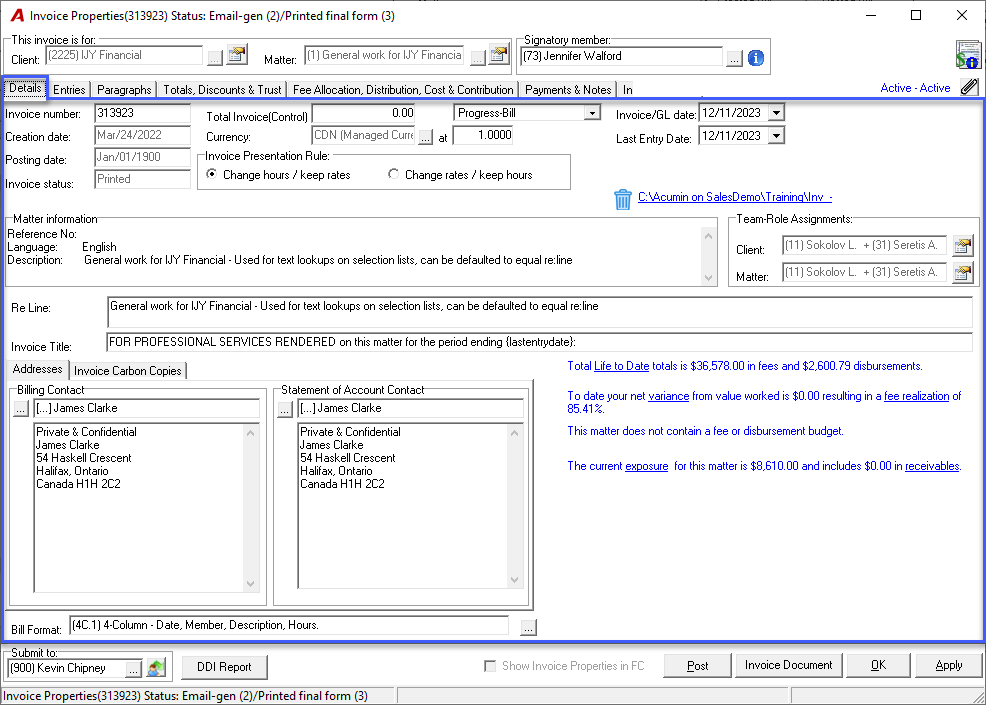This screenshot has height=705, width=986.
Task: Open Fee Allocation, Distribution, Cost & Contribution tab
Action: [x=403, y=89]
